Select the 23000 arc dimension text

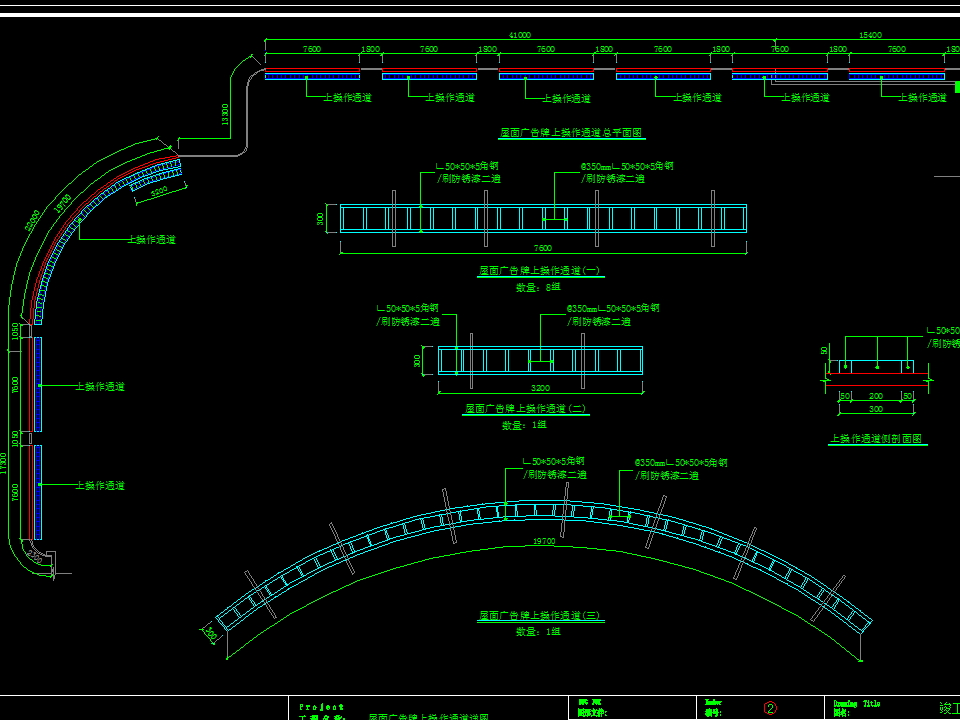coord(32,220)
